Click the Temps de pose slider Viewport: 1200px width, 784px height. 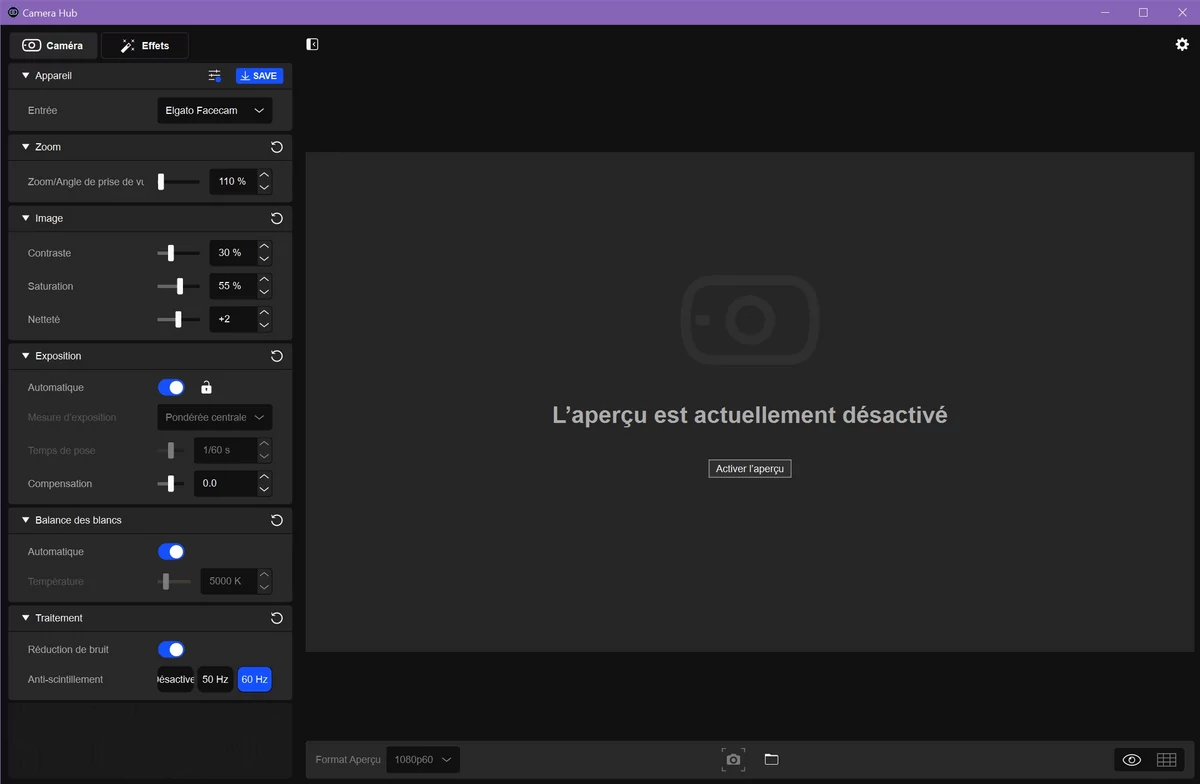click(171, 451)
